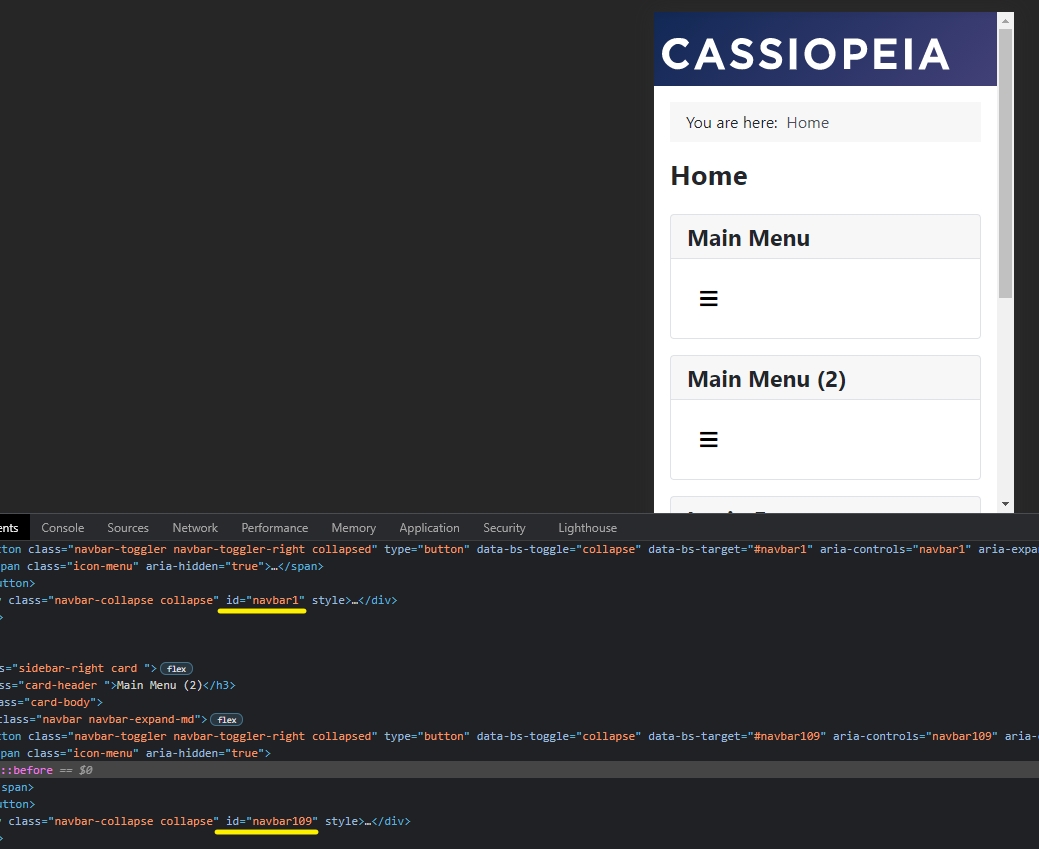Click the id="navbar109" attribute

point(272,821)
